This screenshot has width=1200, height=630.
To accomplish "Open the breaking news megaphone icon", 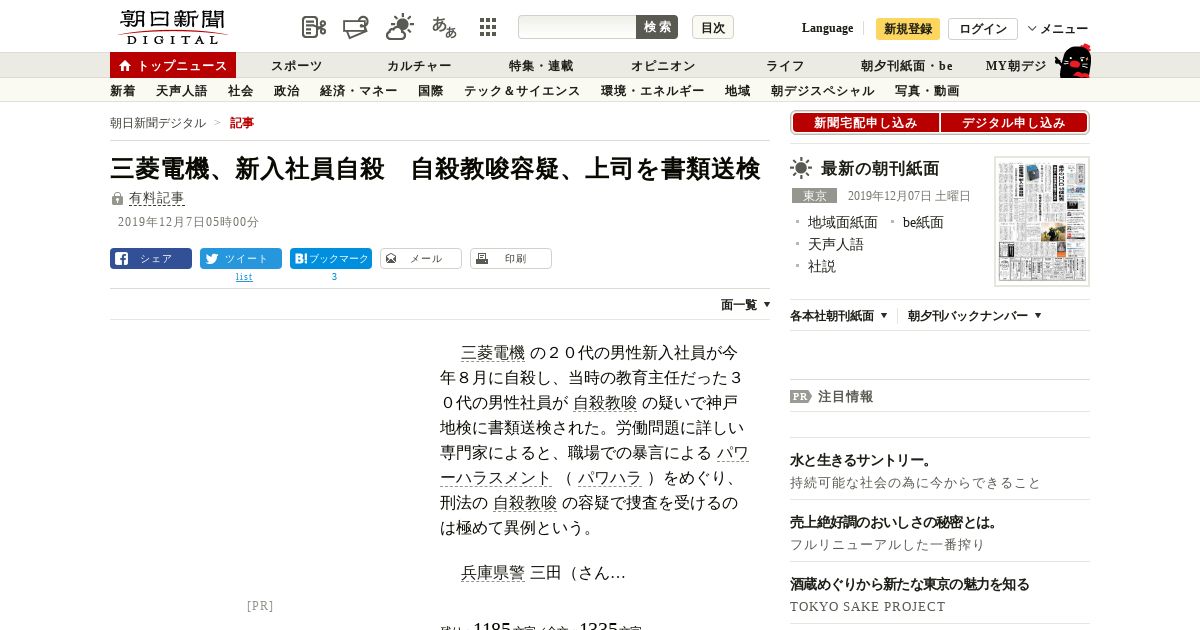I will coord(356,27).
